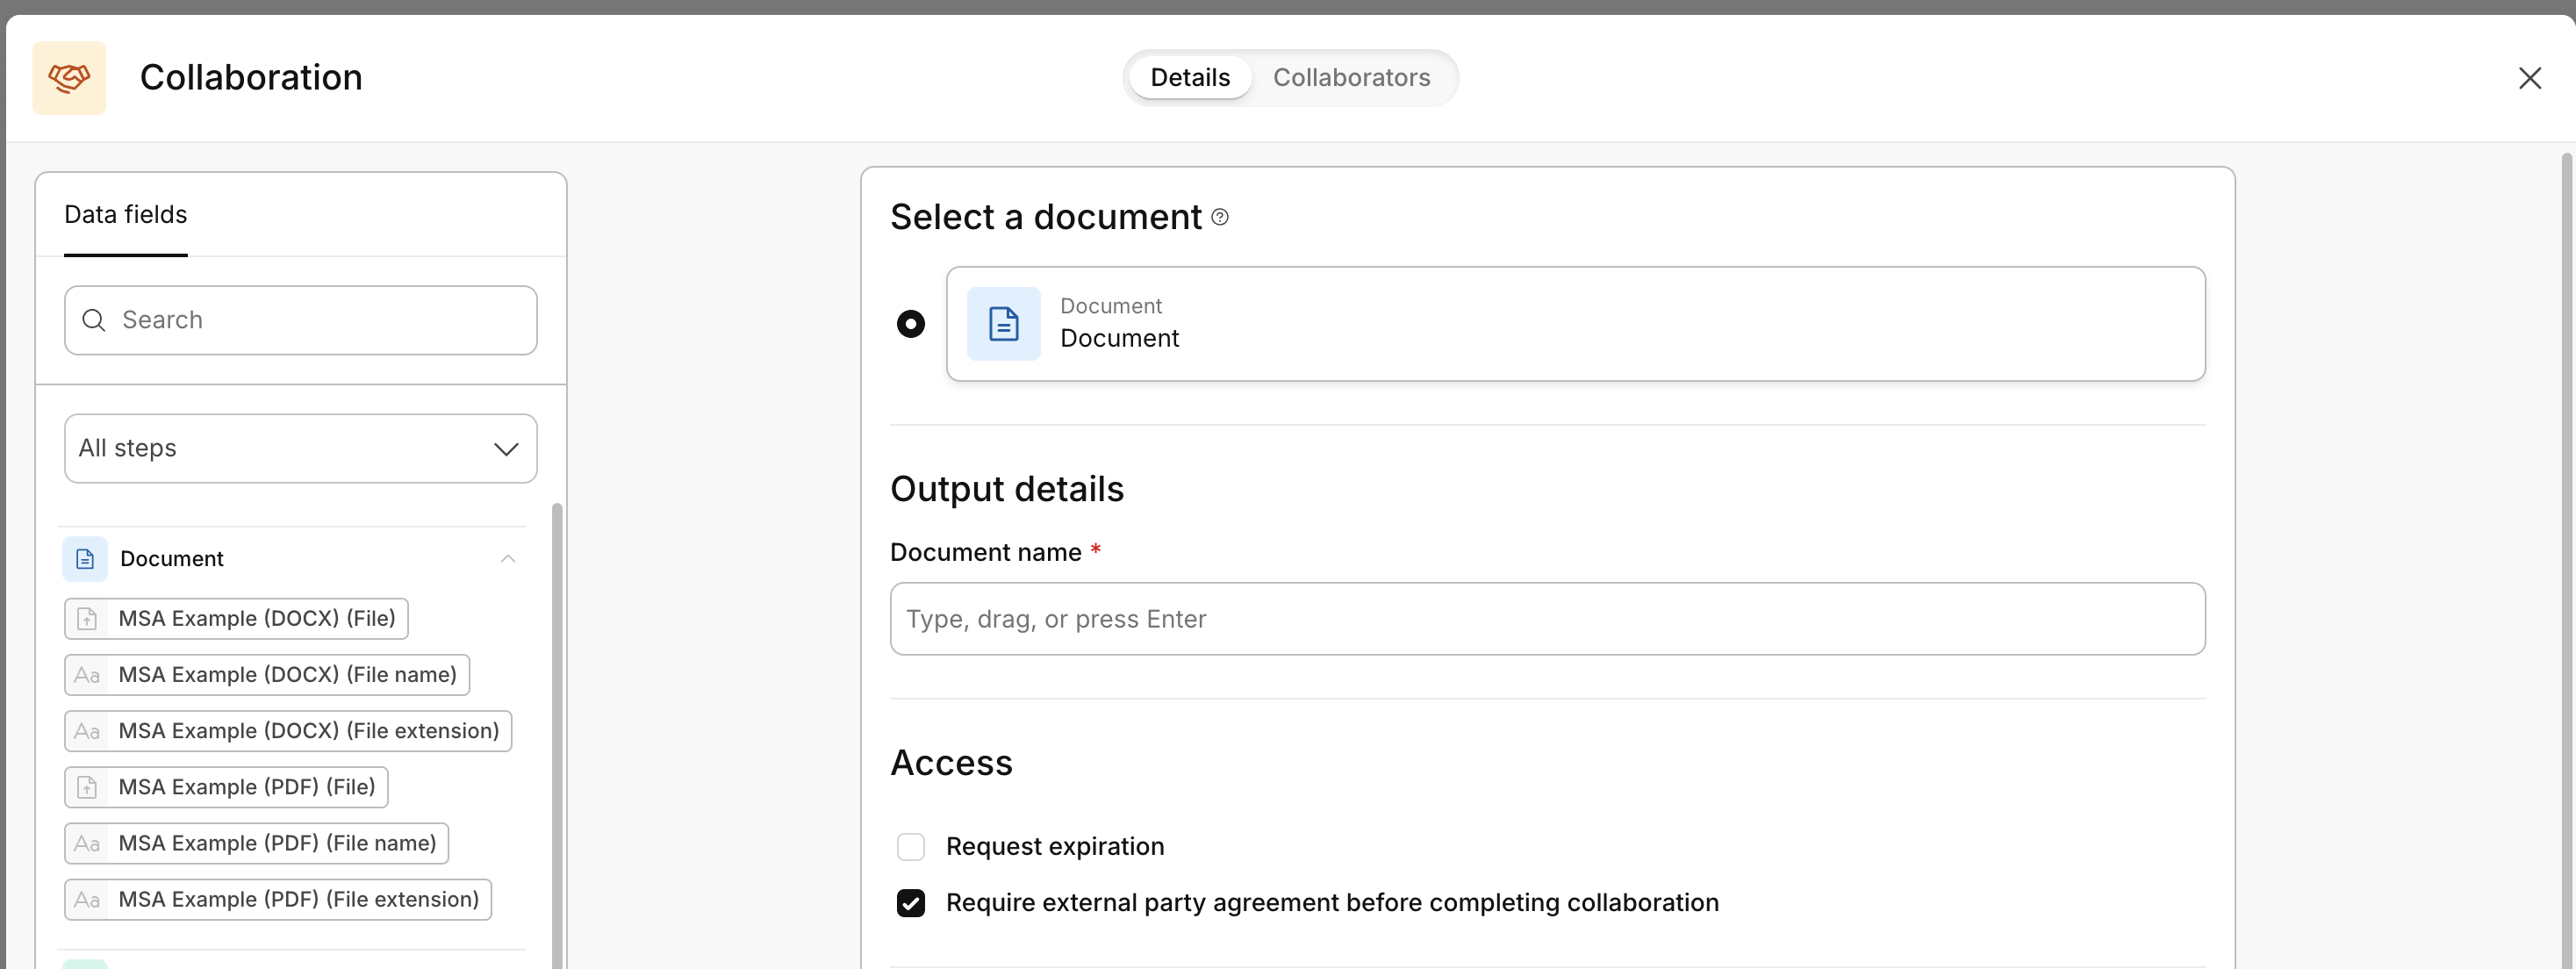Click the Document selection card
Viewport: 2576px width, 969px height.
(1575, 324)
